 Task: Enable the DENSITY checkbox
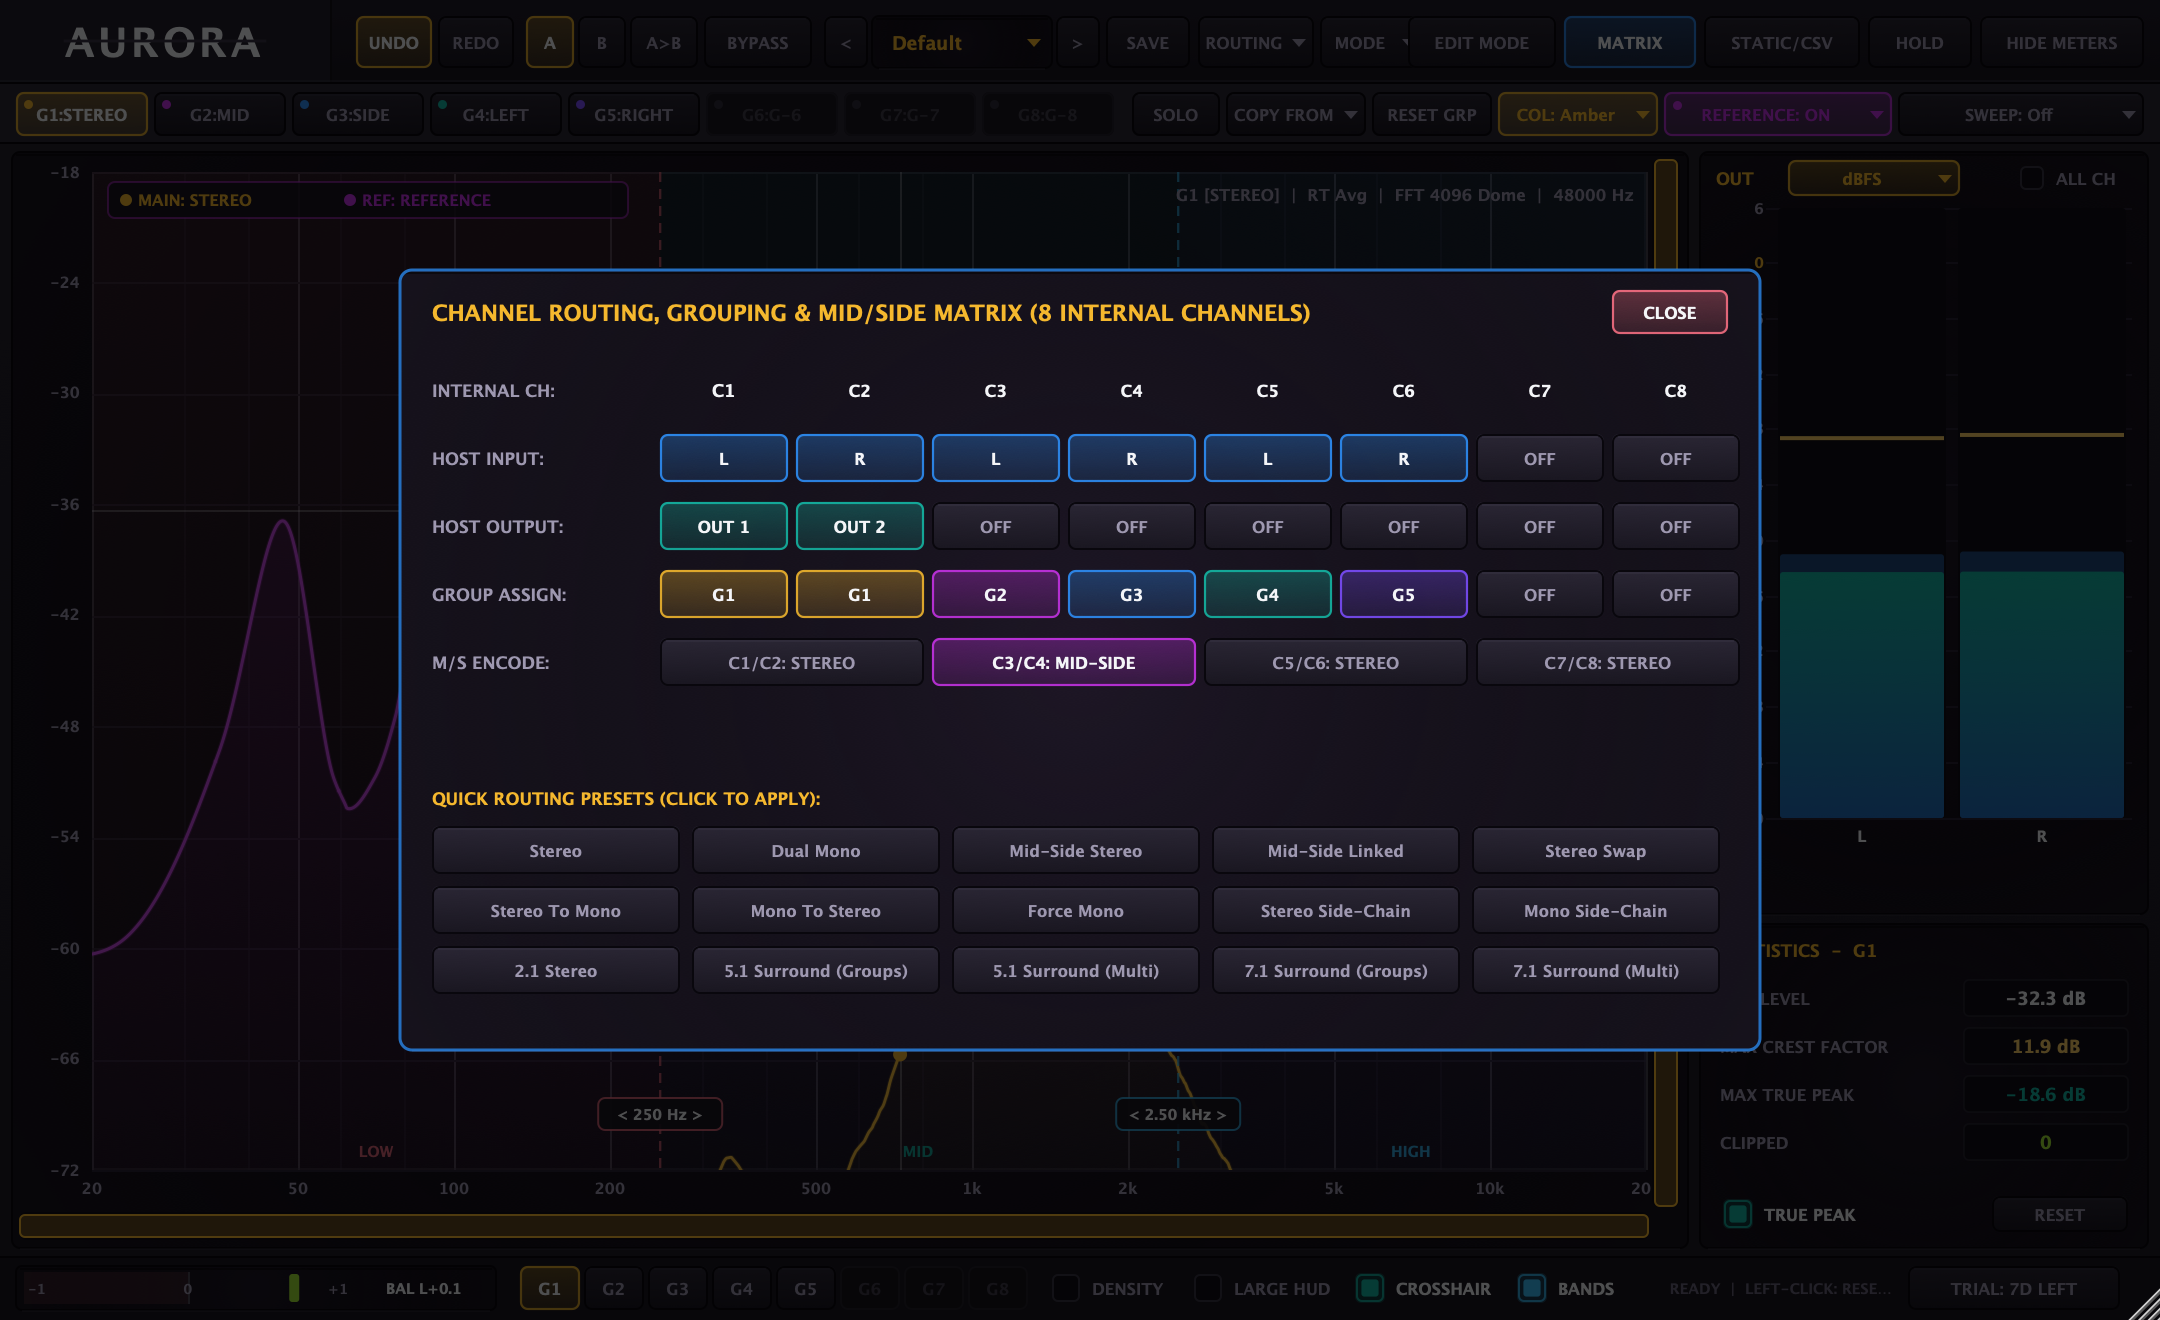1066,1288
